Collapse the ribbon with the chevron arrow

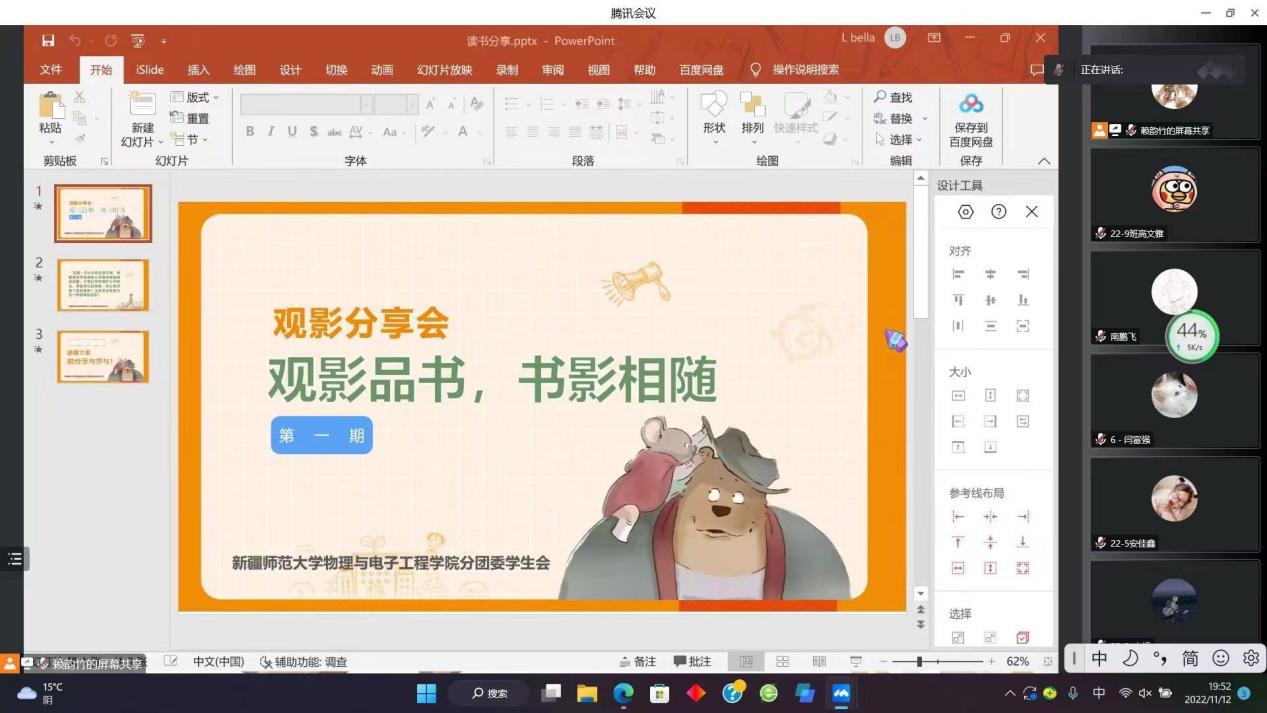click(x=1044, y=161)
